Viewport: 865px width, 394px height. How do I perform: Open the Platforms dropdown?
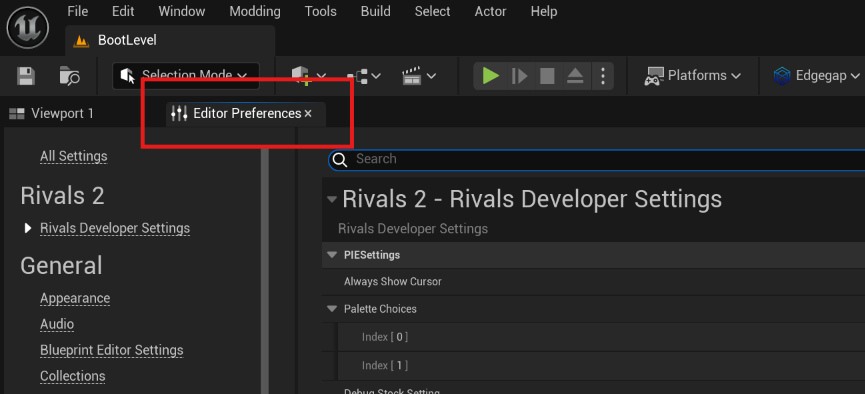pyautogui.click(x=692, y=76)
